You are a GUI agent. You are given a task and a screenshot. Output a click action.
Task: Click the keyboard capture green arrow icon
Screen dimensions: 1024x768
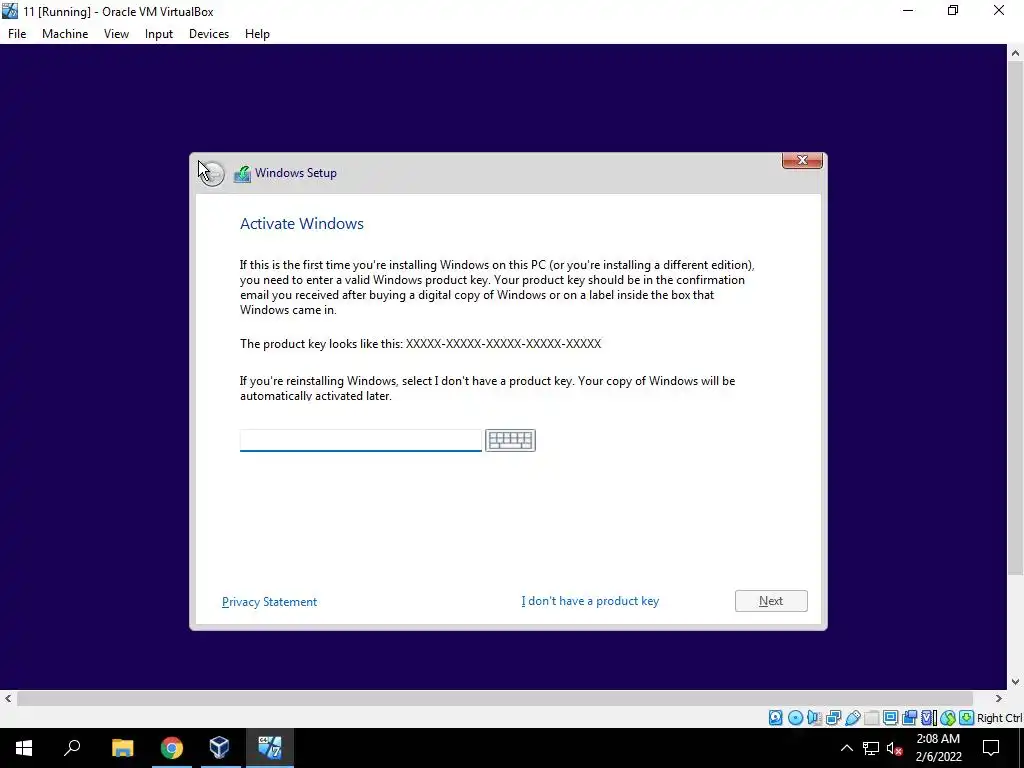click(967, 718)
